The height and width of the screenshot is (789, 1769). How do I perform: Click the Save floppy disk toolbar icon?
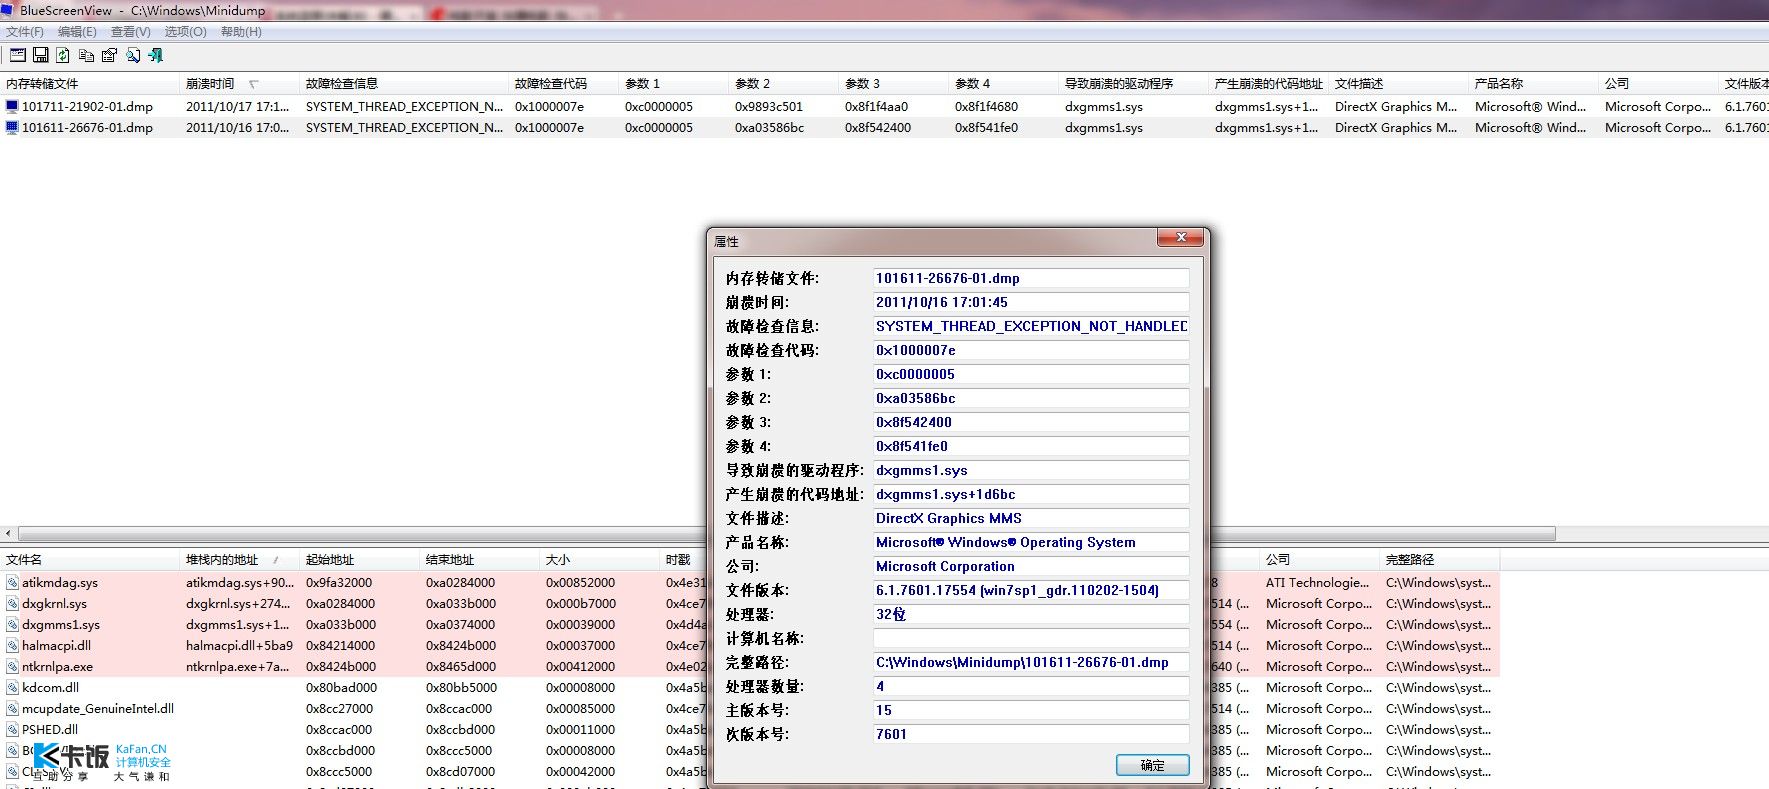coord(41,55)
